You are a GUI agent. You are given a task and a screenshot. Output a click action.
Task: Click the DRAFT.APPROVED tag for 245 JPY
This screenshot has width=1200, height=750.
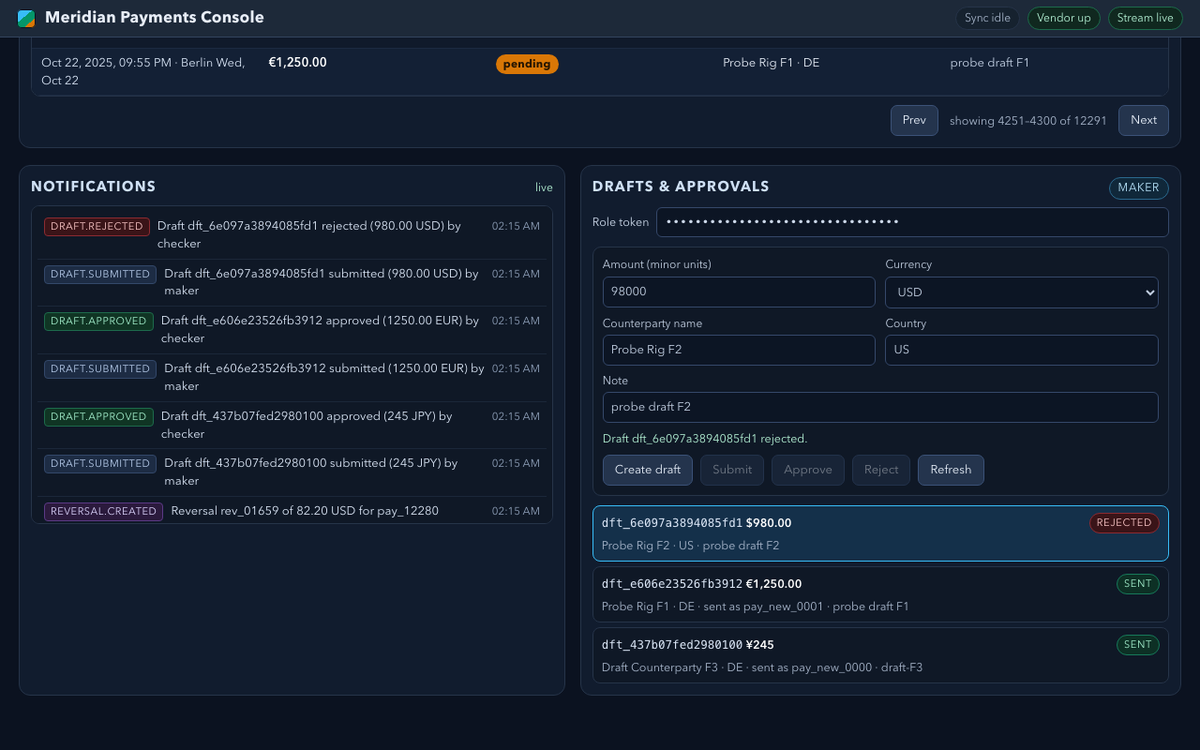tap(99, 416)
